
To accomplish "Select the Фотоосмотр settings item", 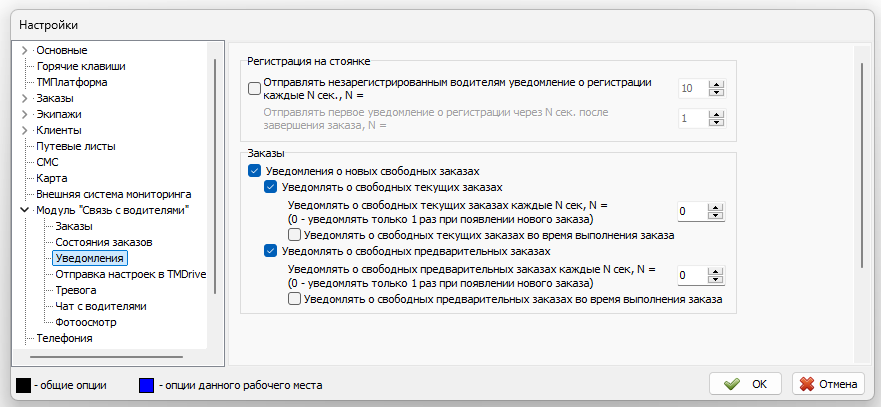I will click(x=86, y=323).
